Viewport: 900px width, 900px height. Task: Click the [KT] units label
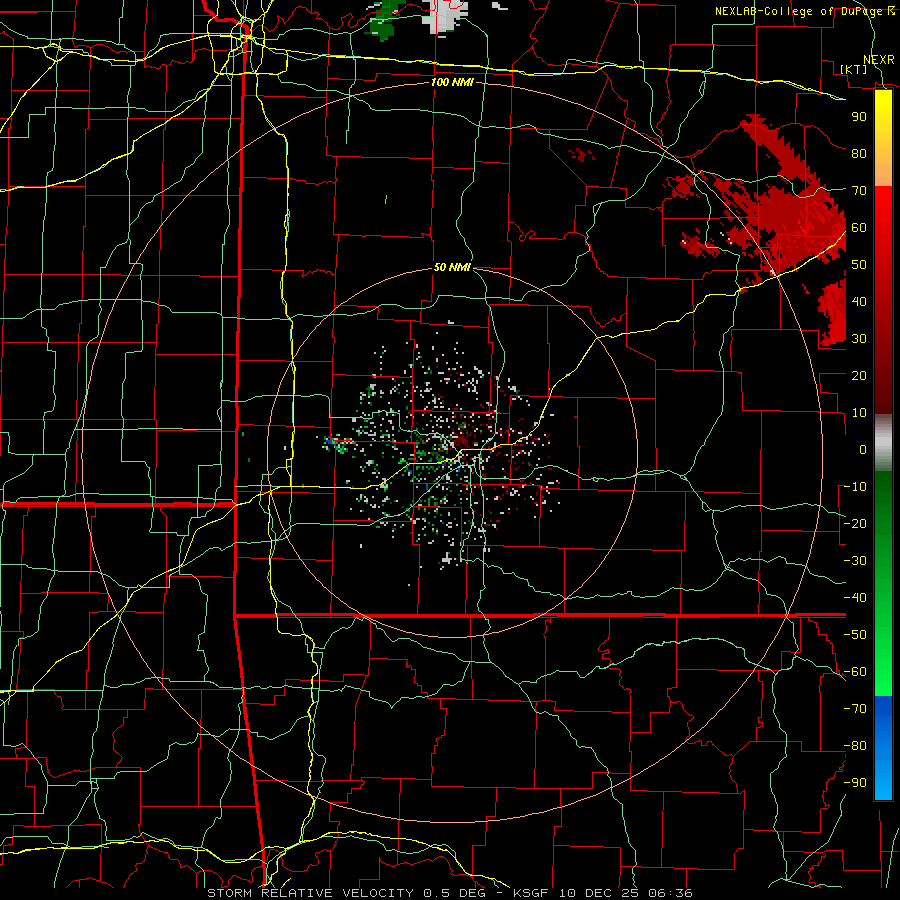tap(854, 69)
